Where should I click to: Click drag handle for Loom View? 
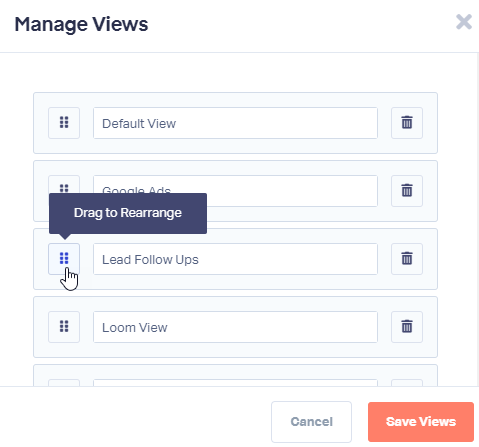(64, 327)
